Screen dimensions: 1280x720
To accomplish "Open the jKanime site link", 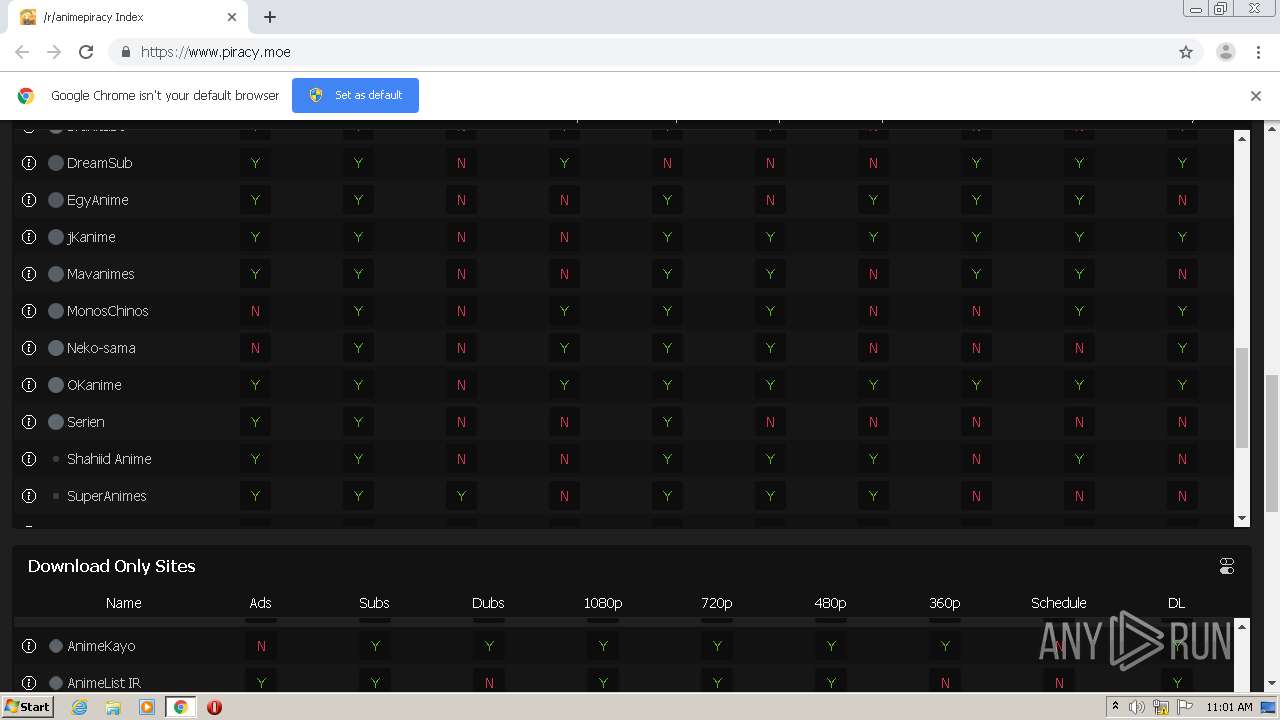I will tap(91, 237).
